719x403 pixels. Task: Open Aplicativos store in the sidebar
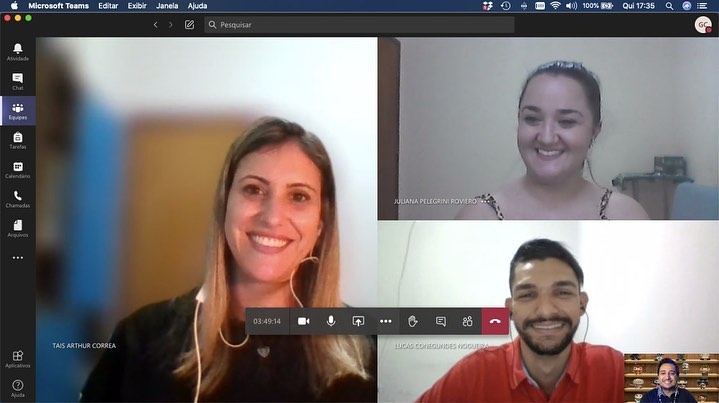pos(17,359)
